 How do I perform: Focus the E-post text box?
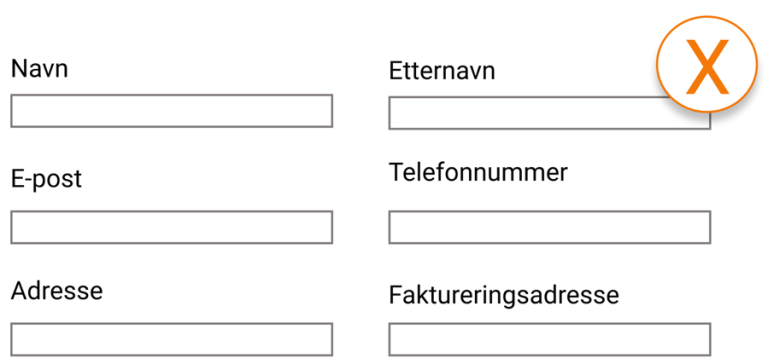(x=171, y=227)
